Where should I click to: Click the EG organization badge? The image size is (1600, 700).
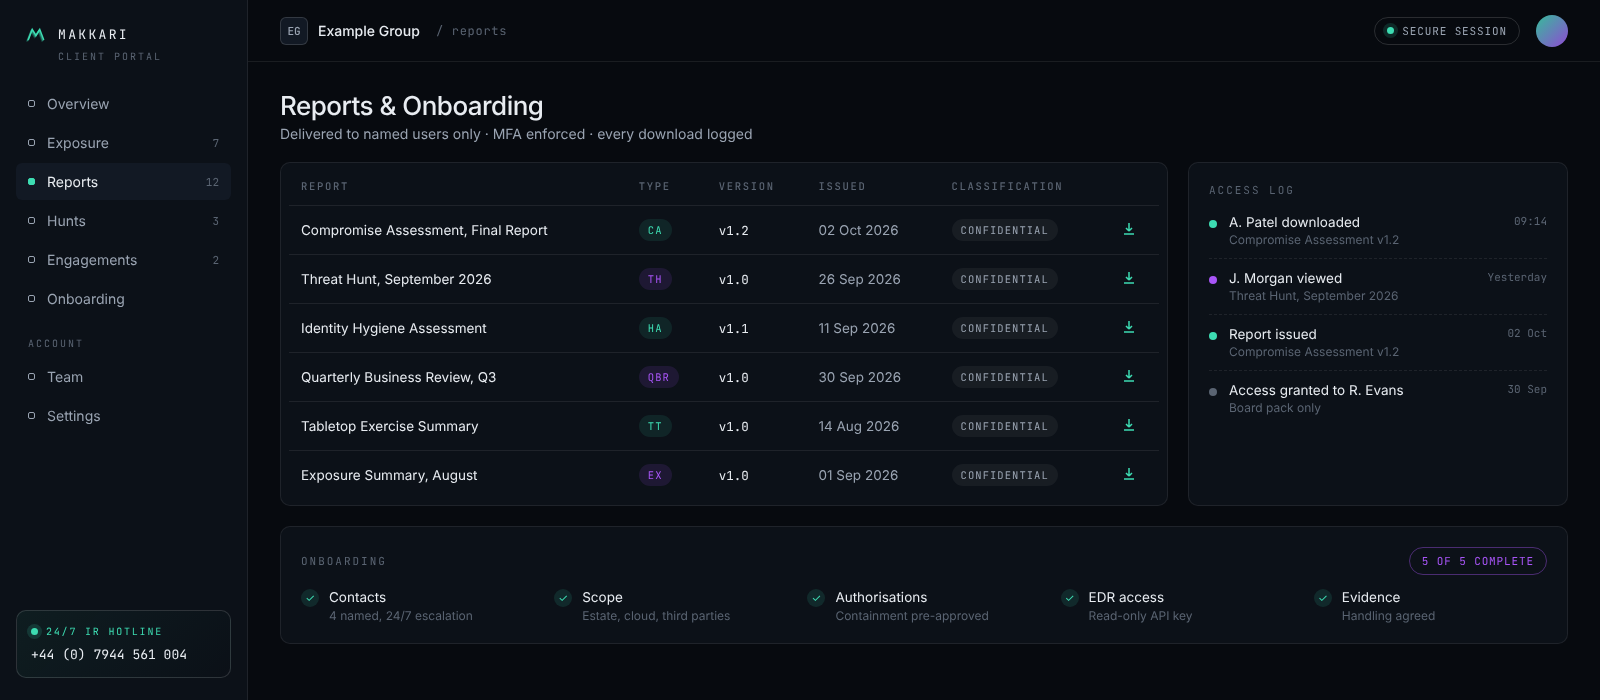pos(294,31)
